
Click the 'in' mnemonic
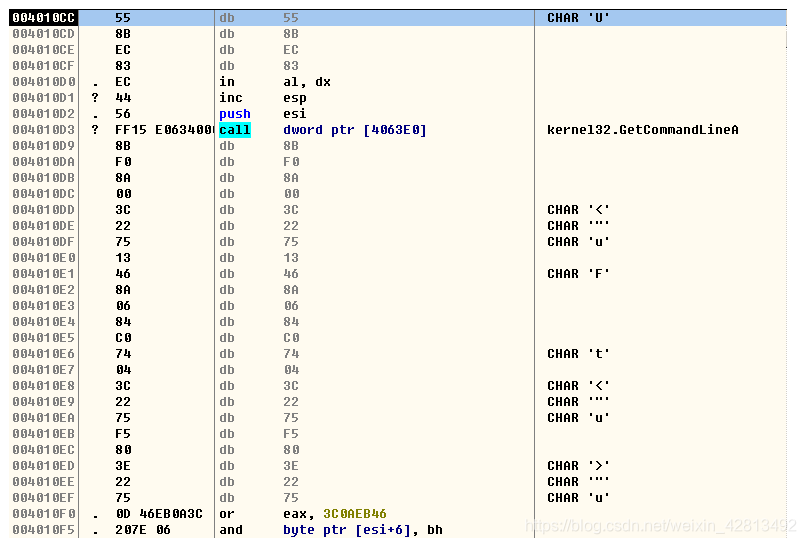227,82
